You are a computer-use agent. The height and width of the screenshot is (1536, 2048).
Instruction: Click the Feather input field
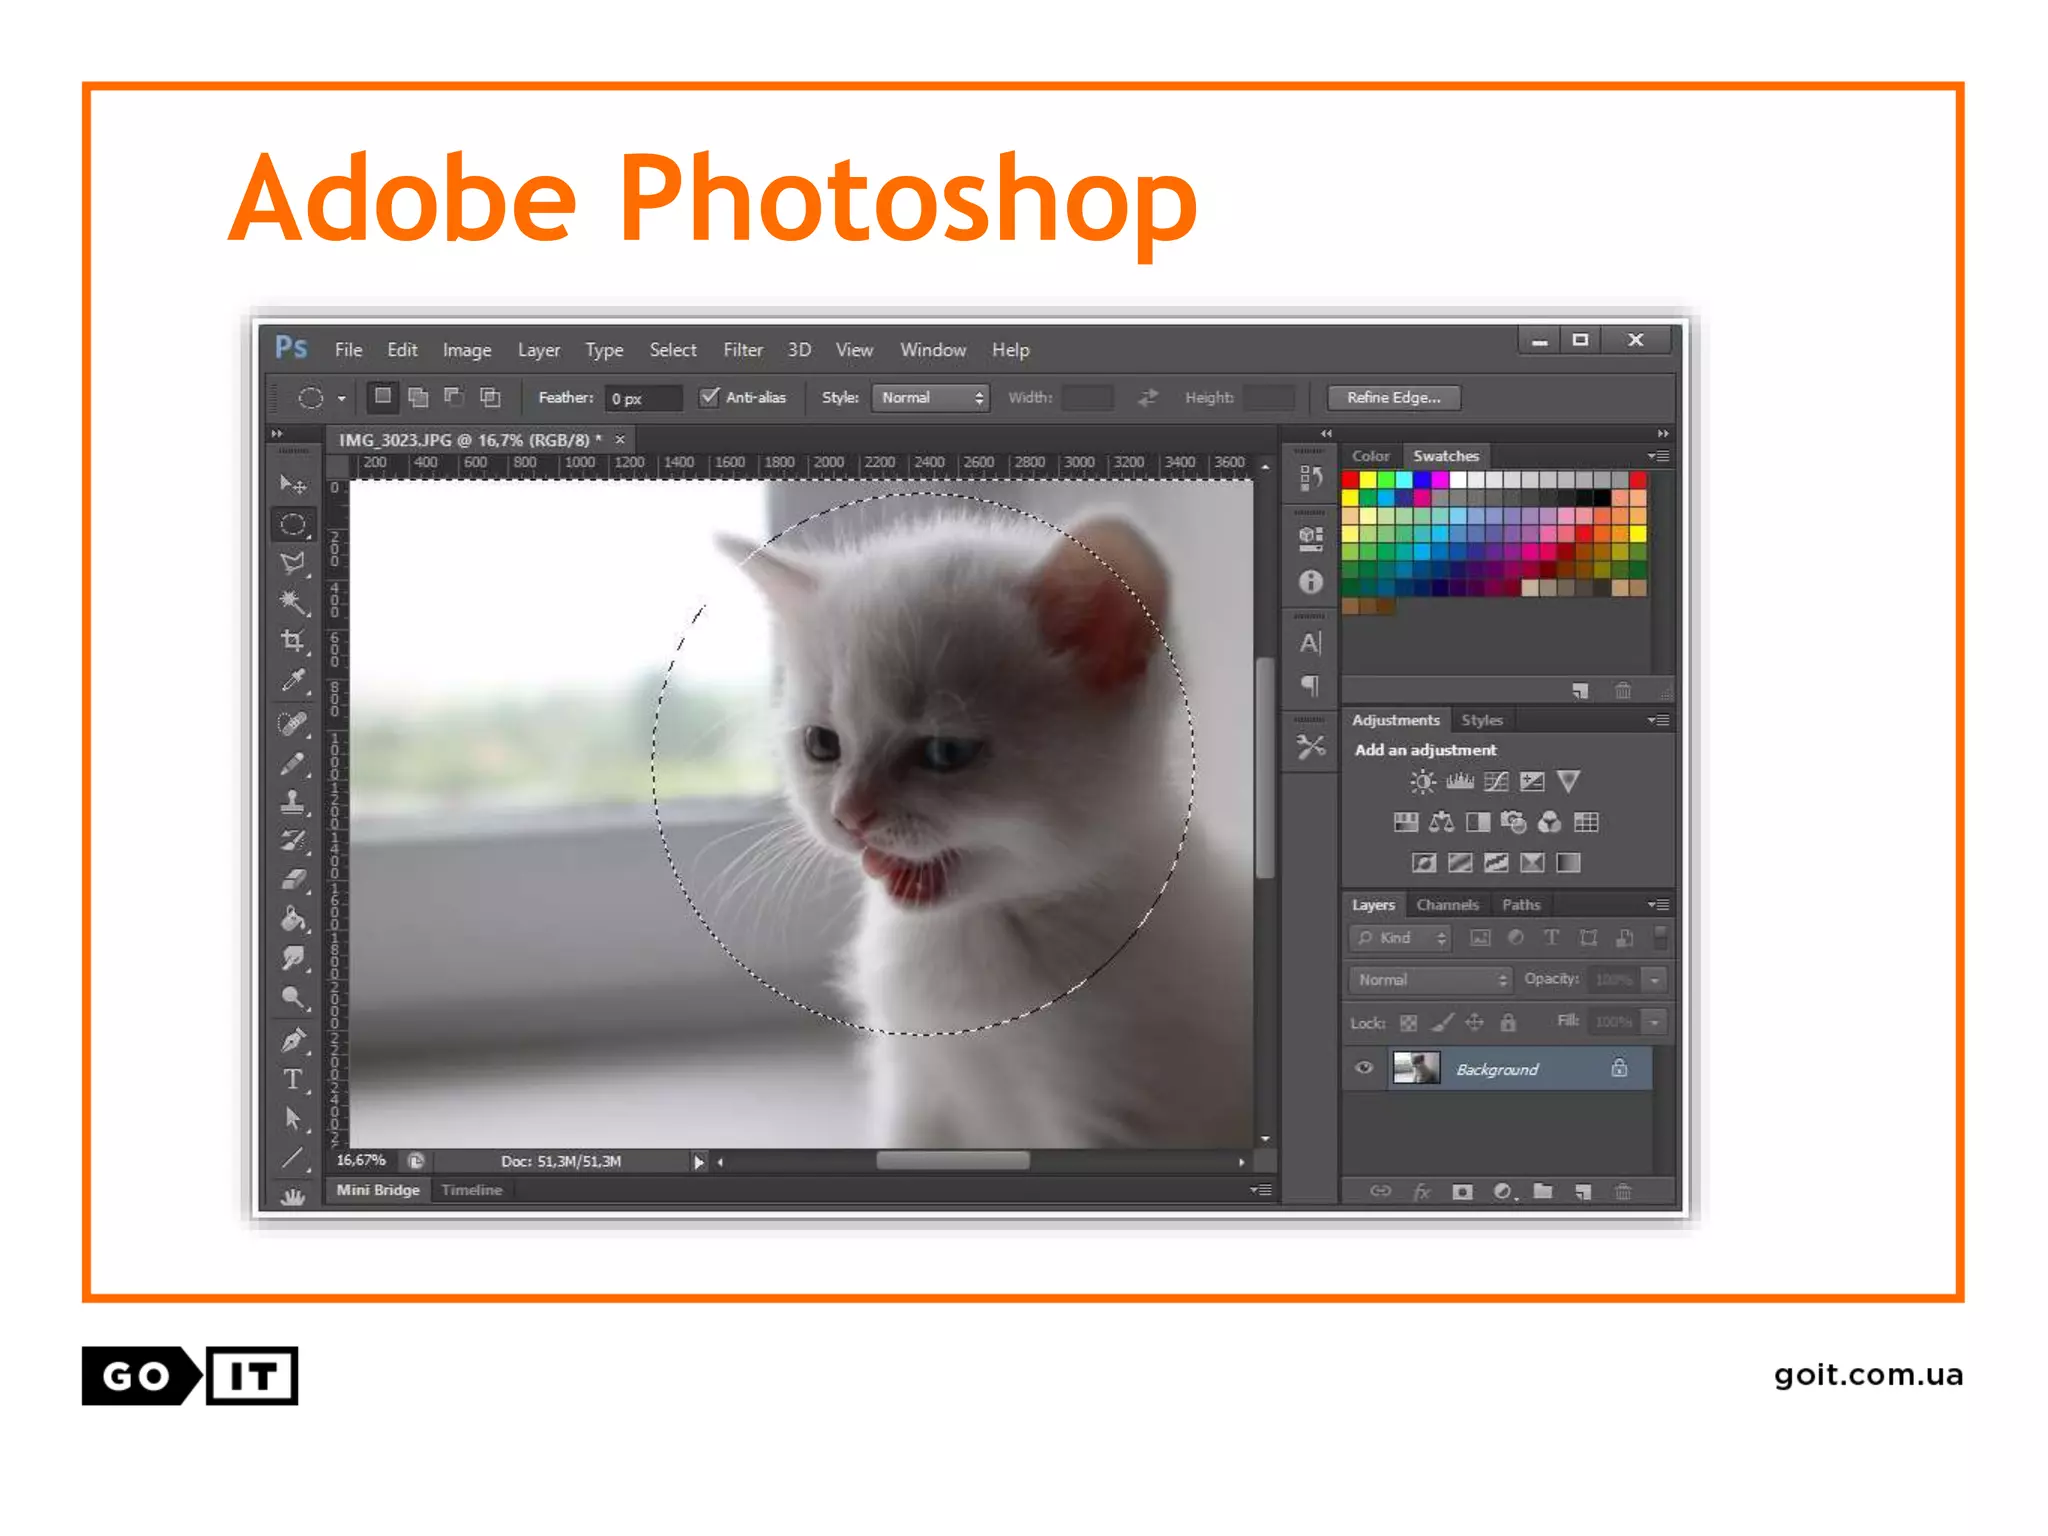tap(644, 398)
